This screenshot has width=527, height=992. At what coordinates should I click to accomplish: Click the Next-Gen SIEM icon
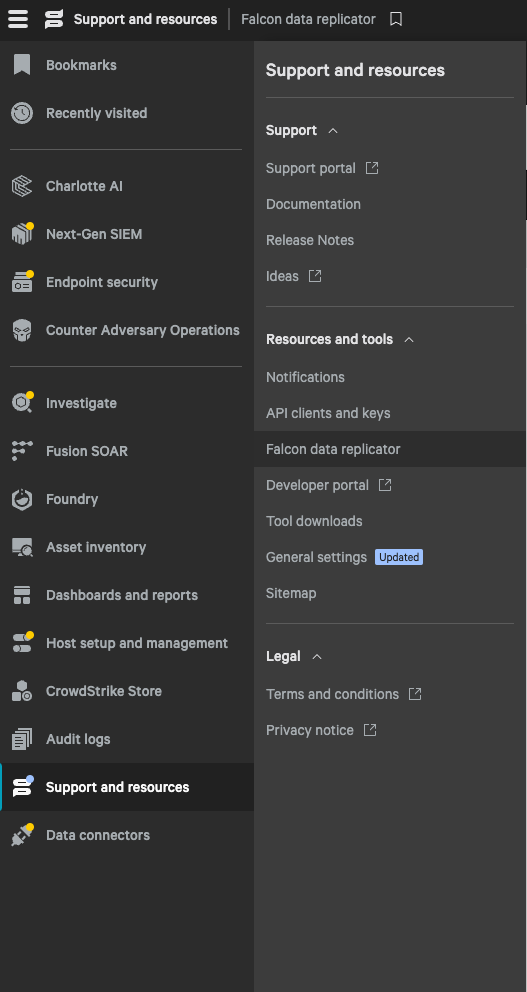[22, 234]
